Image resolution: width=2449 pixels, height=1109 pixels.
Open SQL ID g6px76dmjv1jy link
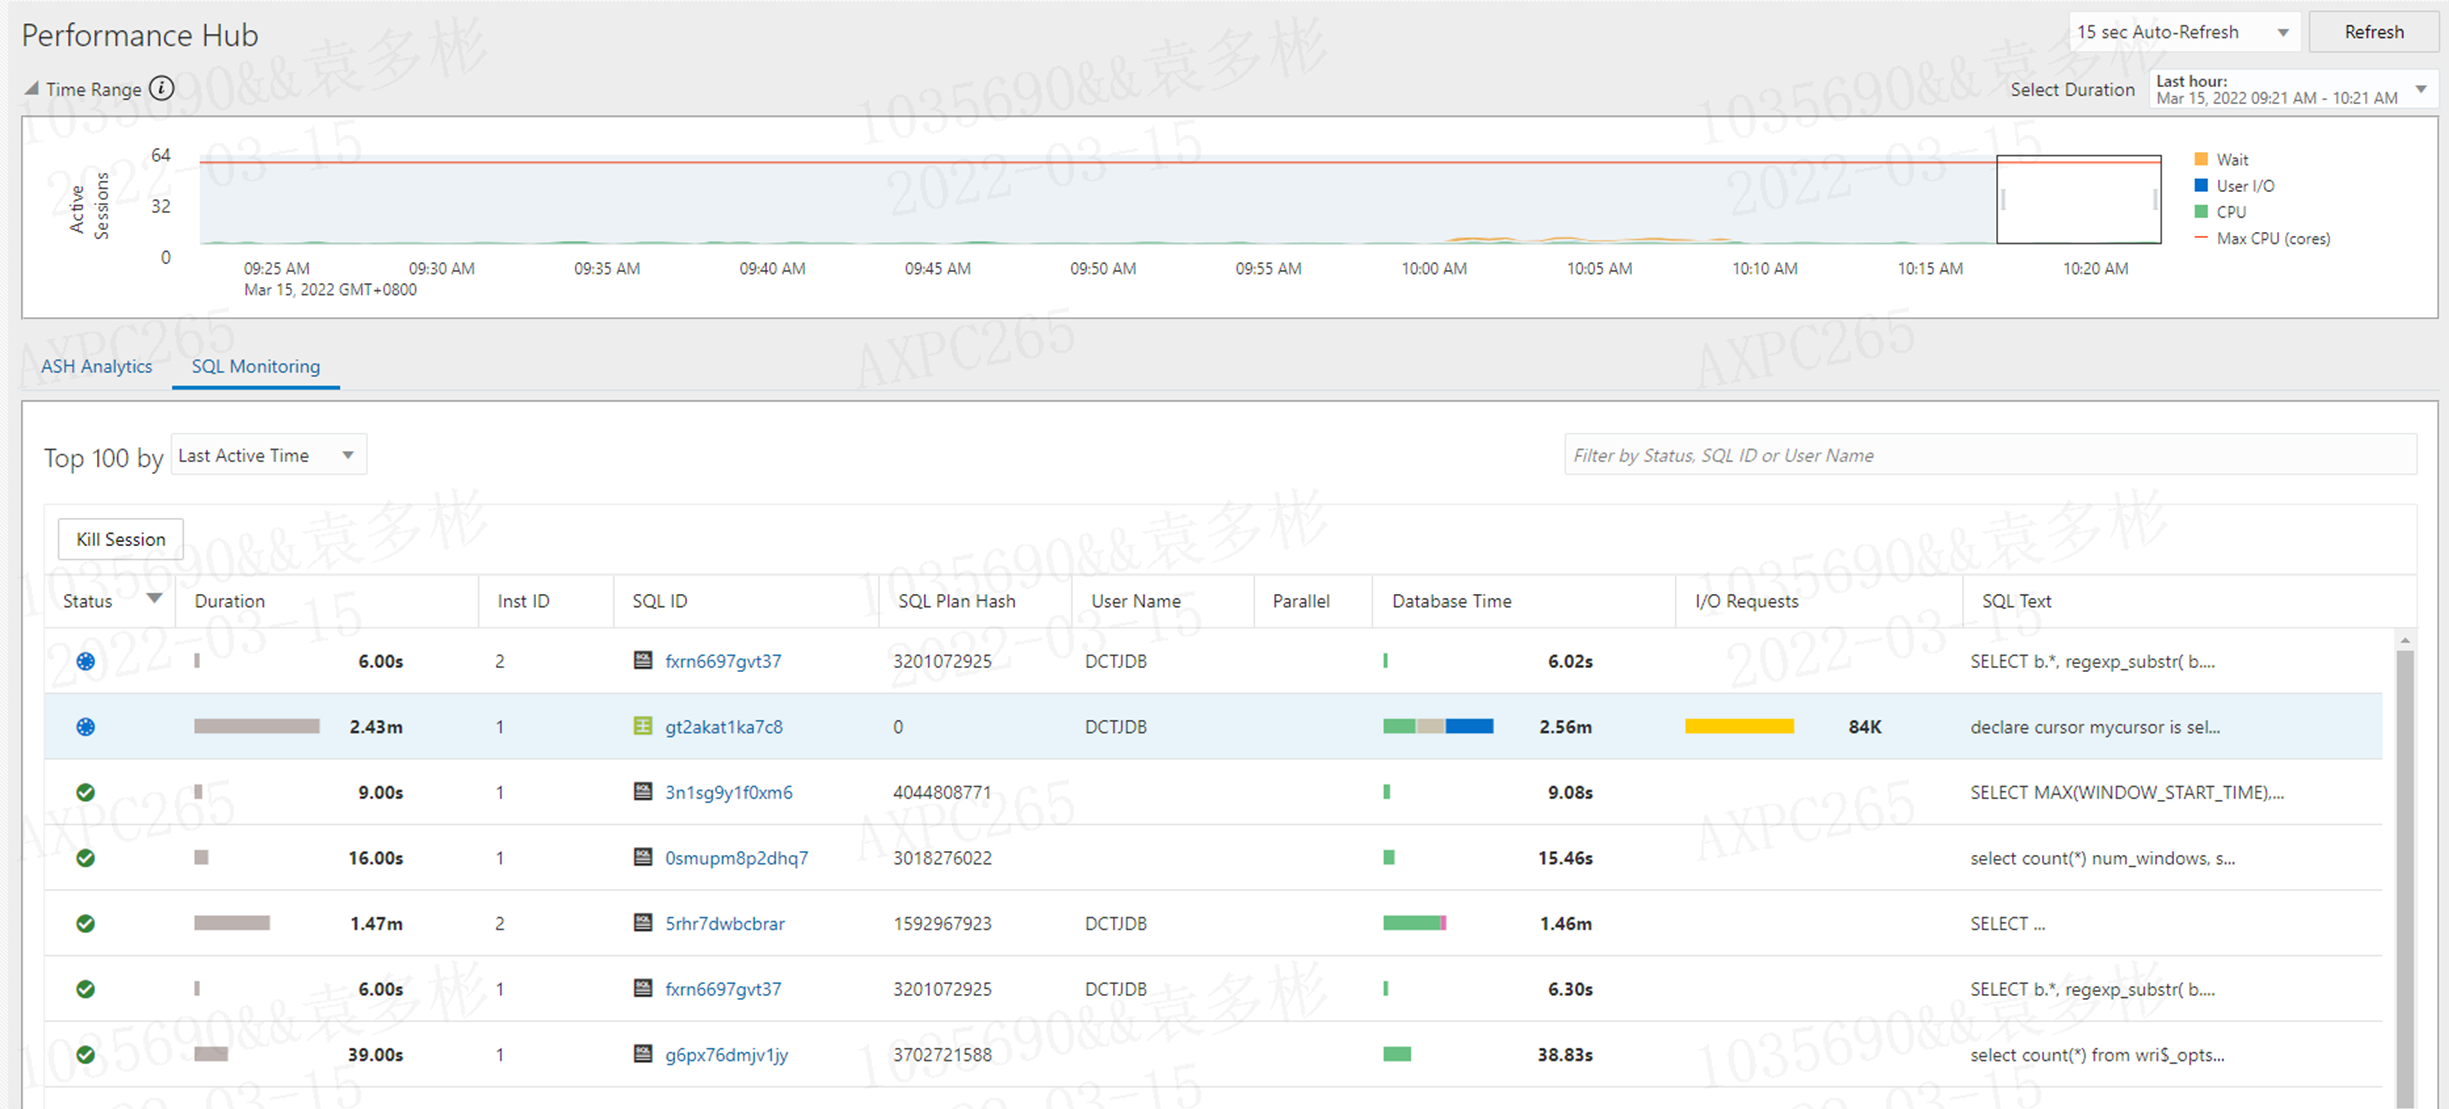pos(727,1054)
